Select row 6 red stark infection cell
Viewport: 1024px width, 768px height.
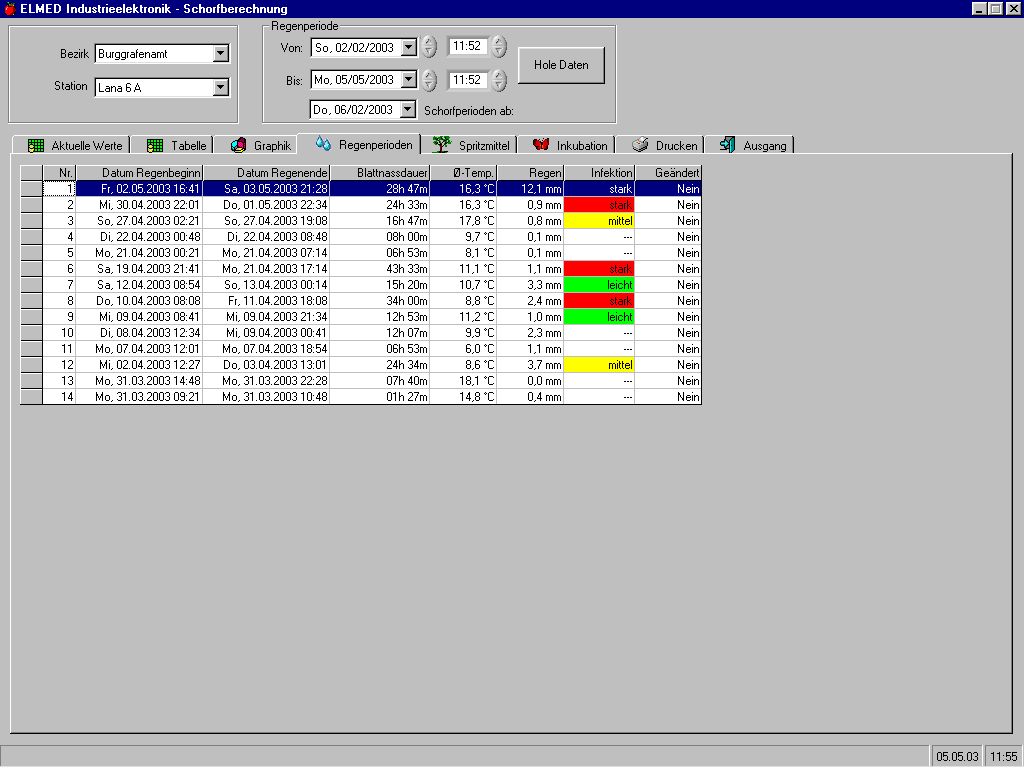point(599,269)
